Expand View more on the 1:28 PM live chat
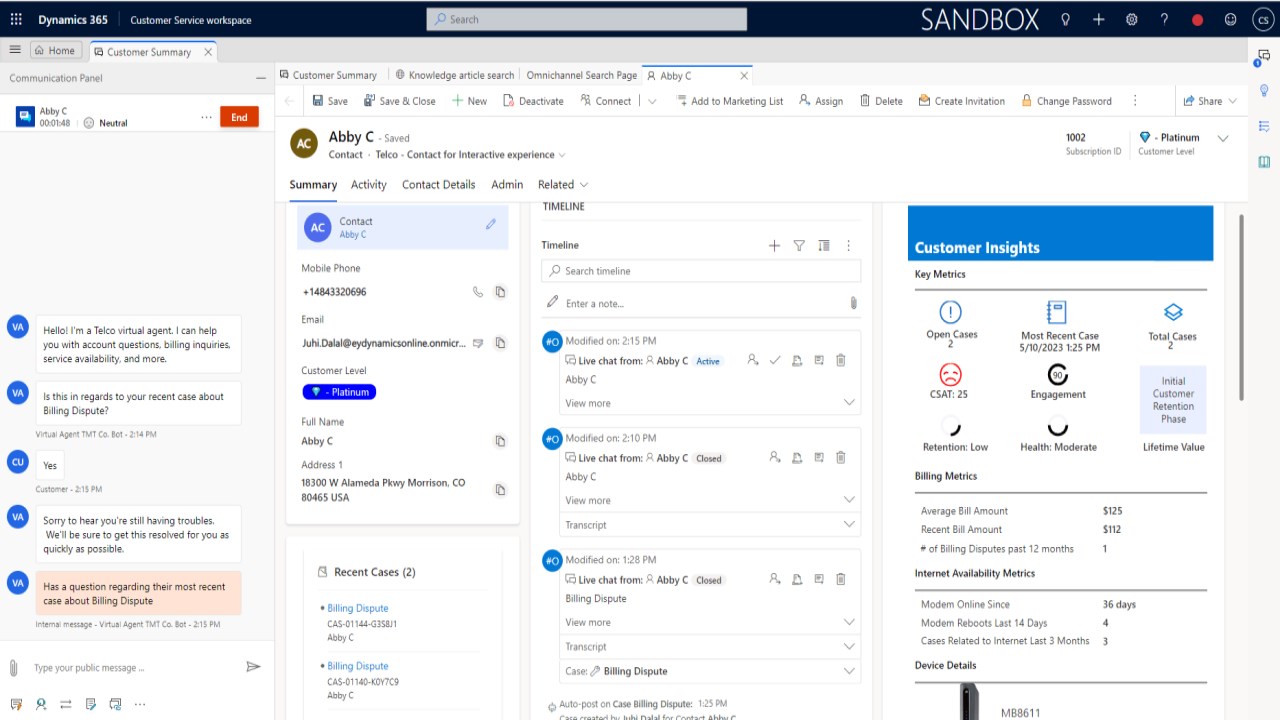 pyautogui.click(x=710, y=622)
